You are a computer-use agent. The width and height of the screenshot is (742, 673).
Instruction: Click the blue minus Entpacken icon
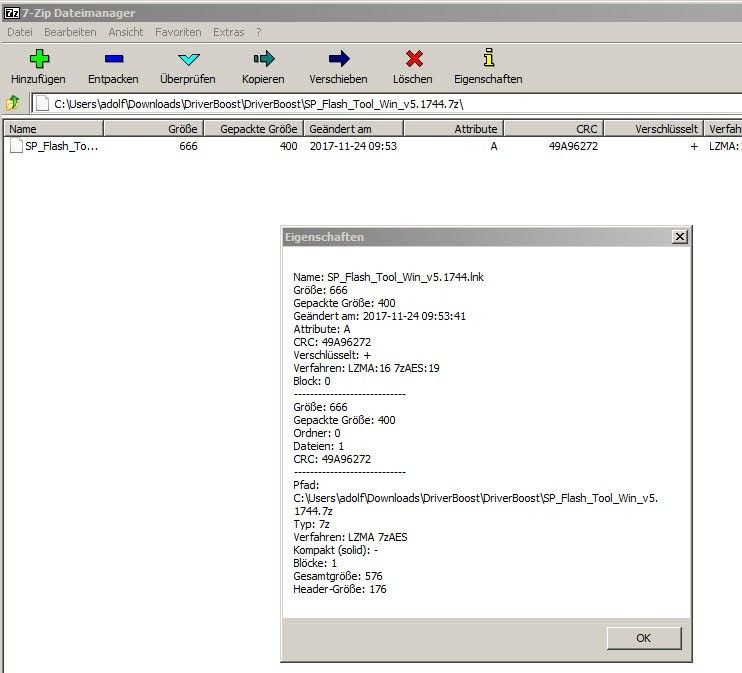(x=114, y=59)
